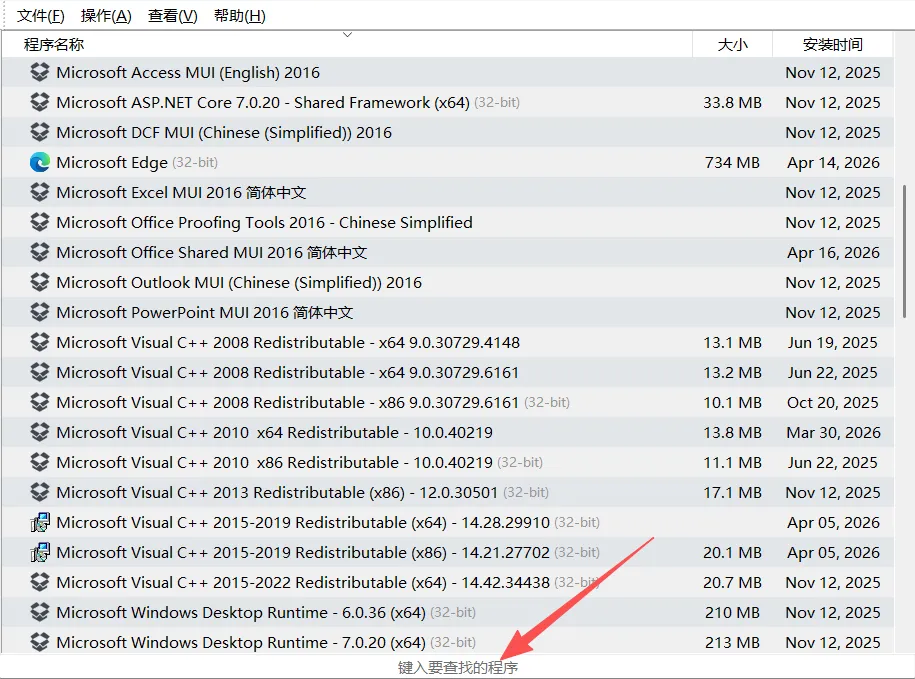This screenshot has height=679, width=915.
Task: Click the Jun 19, 2025 install date
Action: pos(833,342)
